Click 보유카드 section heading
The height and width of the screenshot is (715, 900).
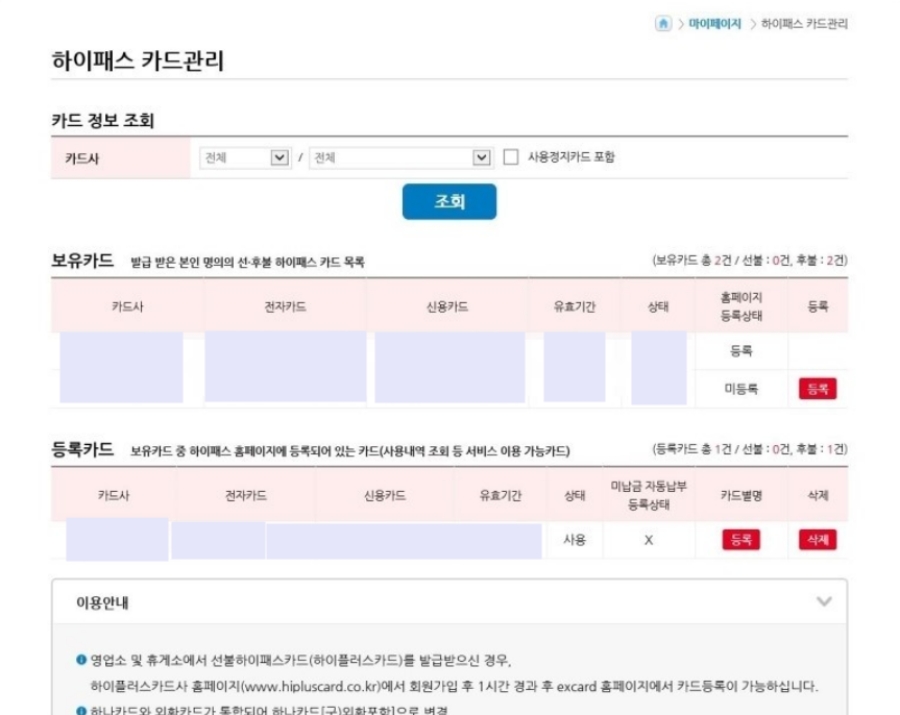[x=83, y=261]
